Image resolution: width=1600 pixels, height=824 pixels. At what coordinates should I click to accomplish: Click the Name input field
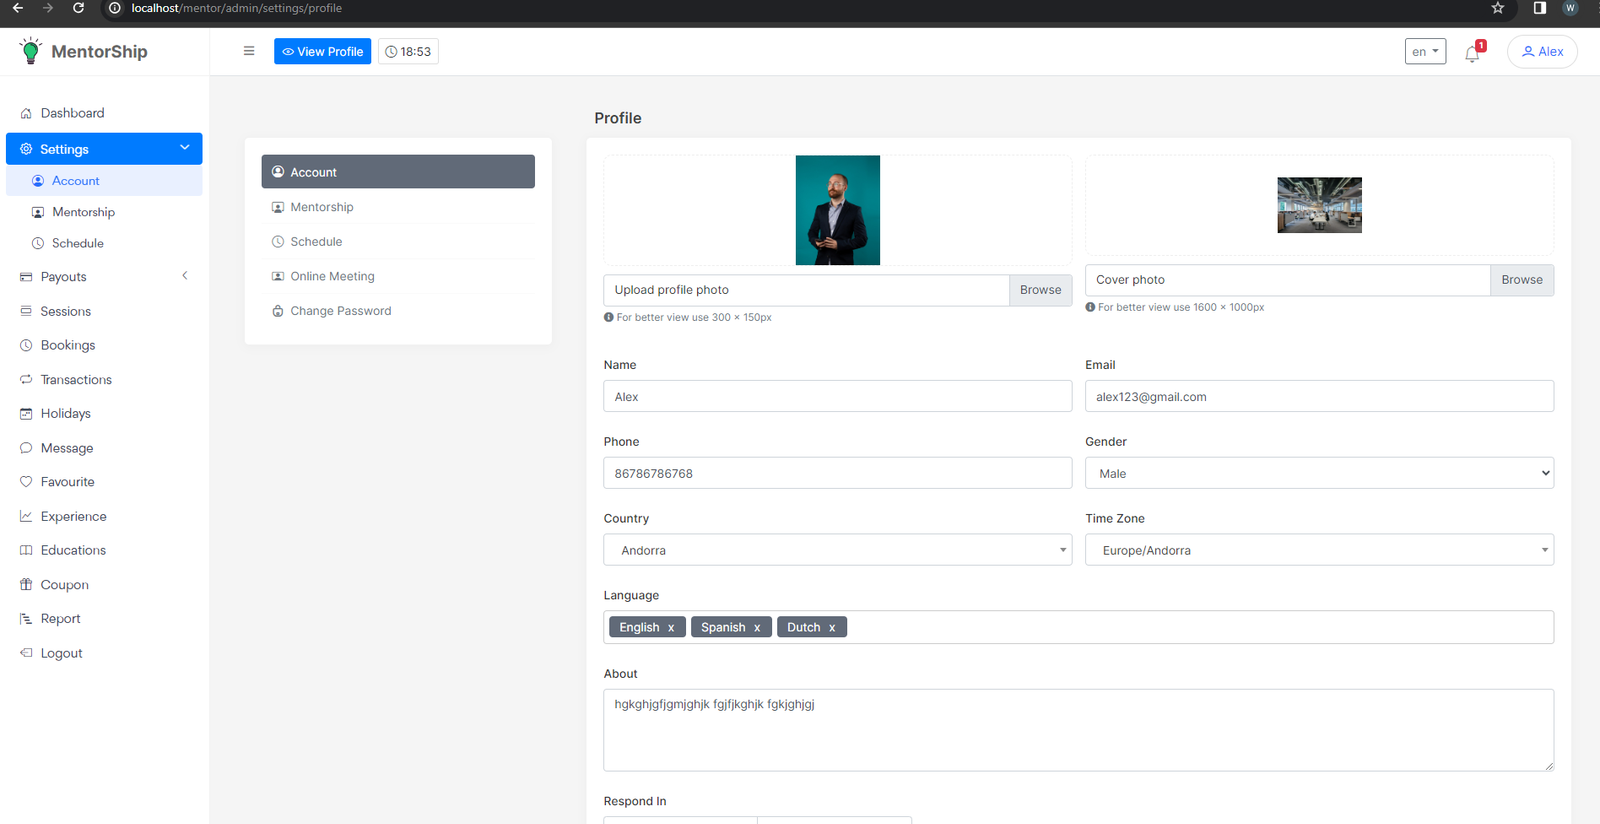click(x=837, y=397)
